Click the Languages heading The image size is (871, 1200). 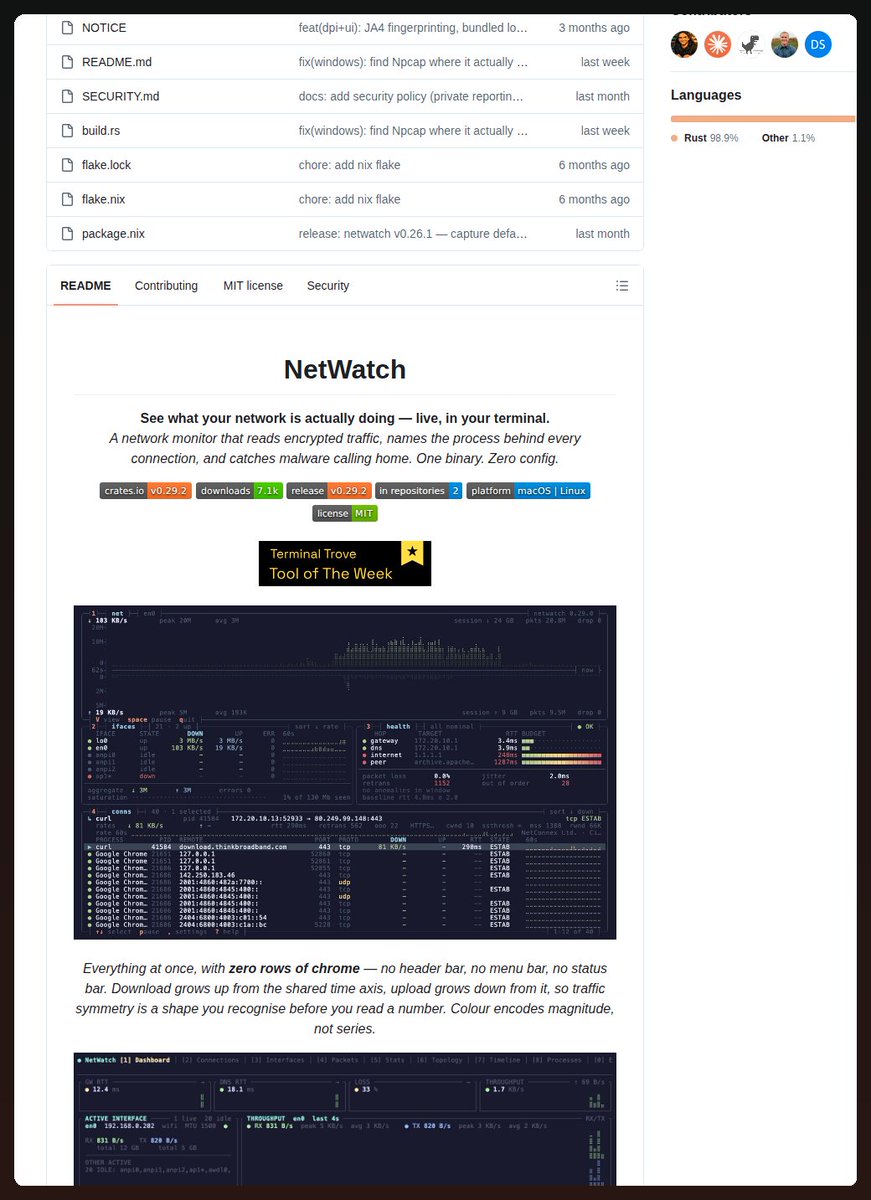click(x=706, y=95)
